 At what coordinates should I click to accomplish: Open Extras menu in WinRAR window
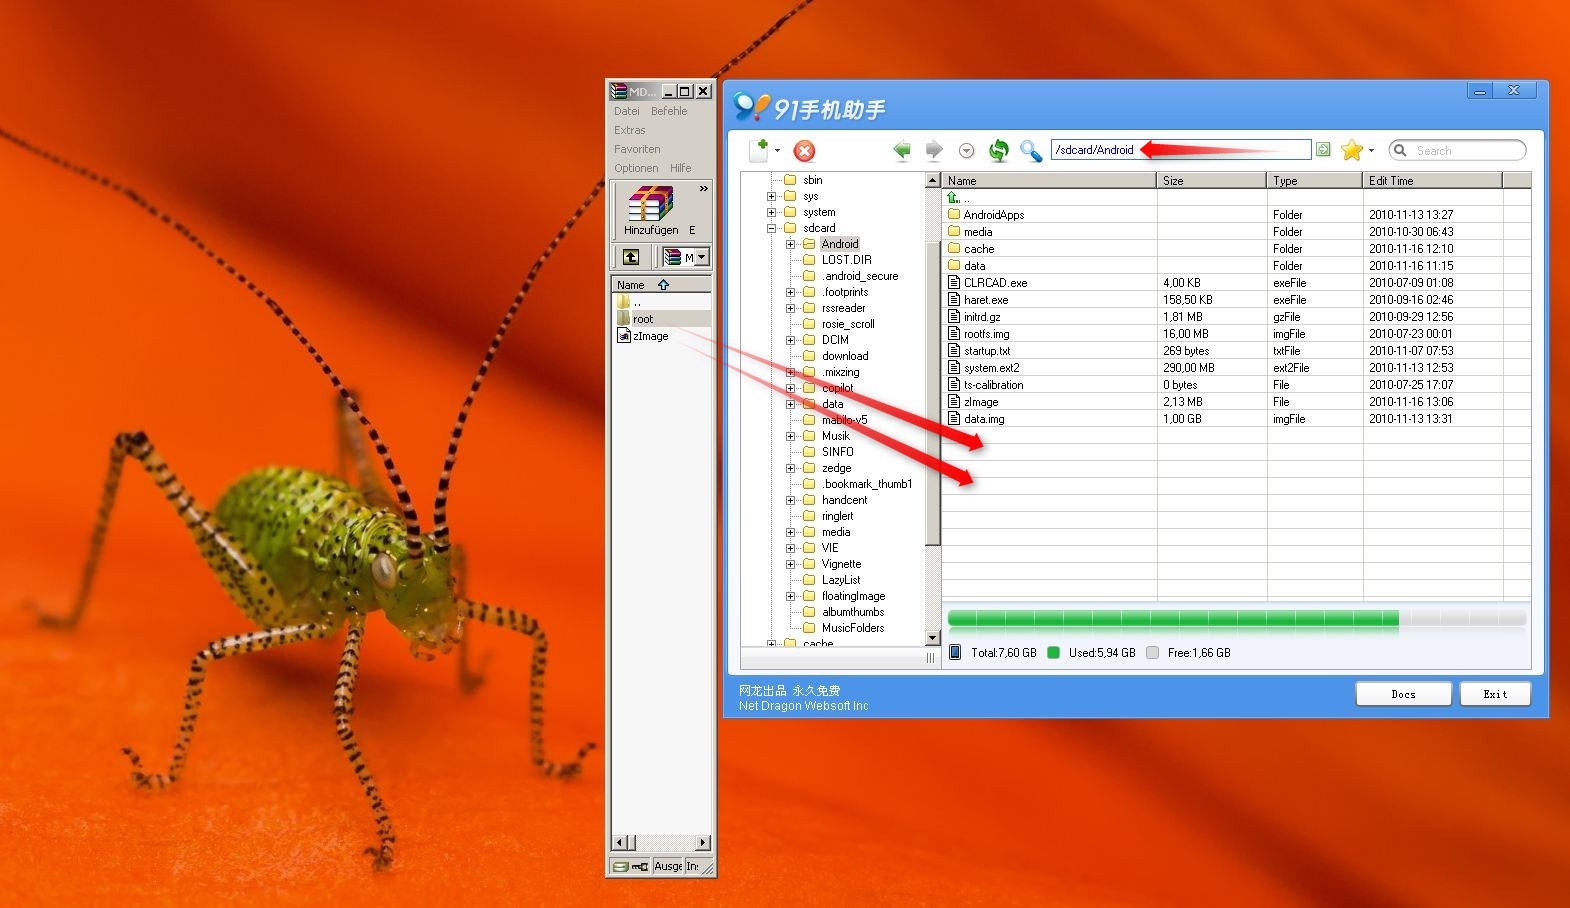click(630, 130)
